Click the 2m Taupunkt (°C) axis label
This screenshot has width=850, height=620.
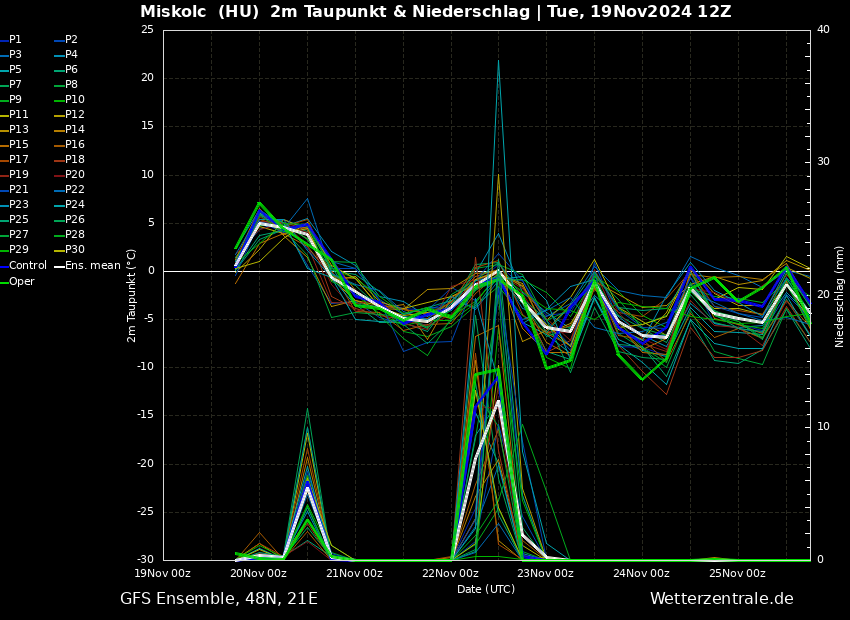coord(132,295)
